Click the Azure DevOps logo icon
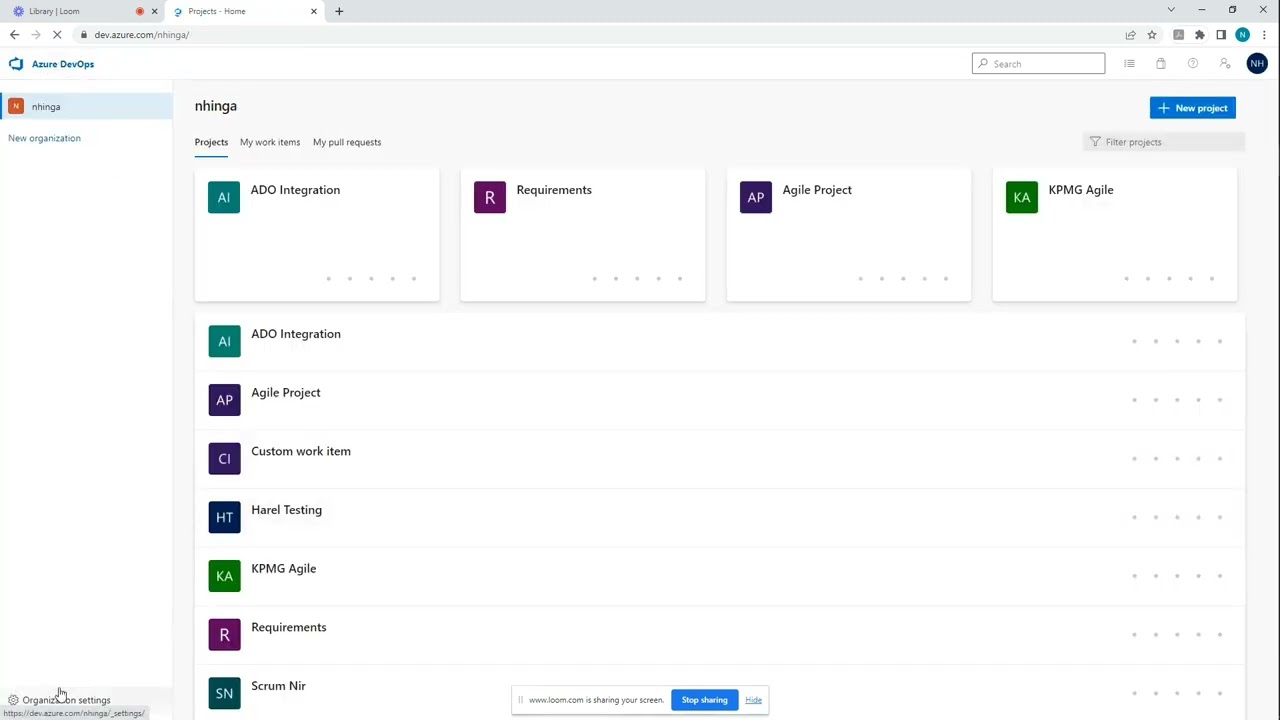 click(16, 64)
